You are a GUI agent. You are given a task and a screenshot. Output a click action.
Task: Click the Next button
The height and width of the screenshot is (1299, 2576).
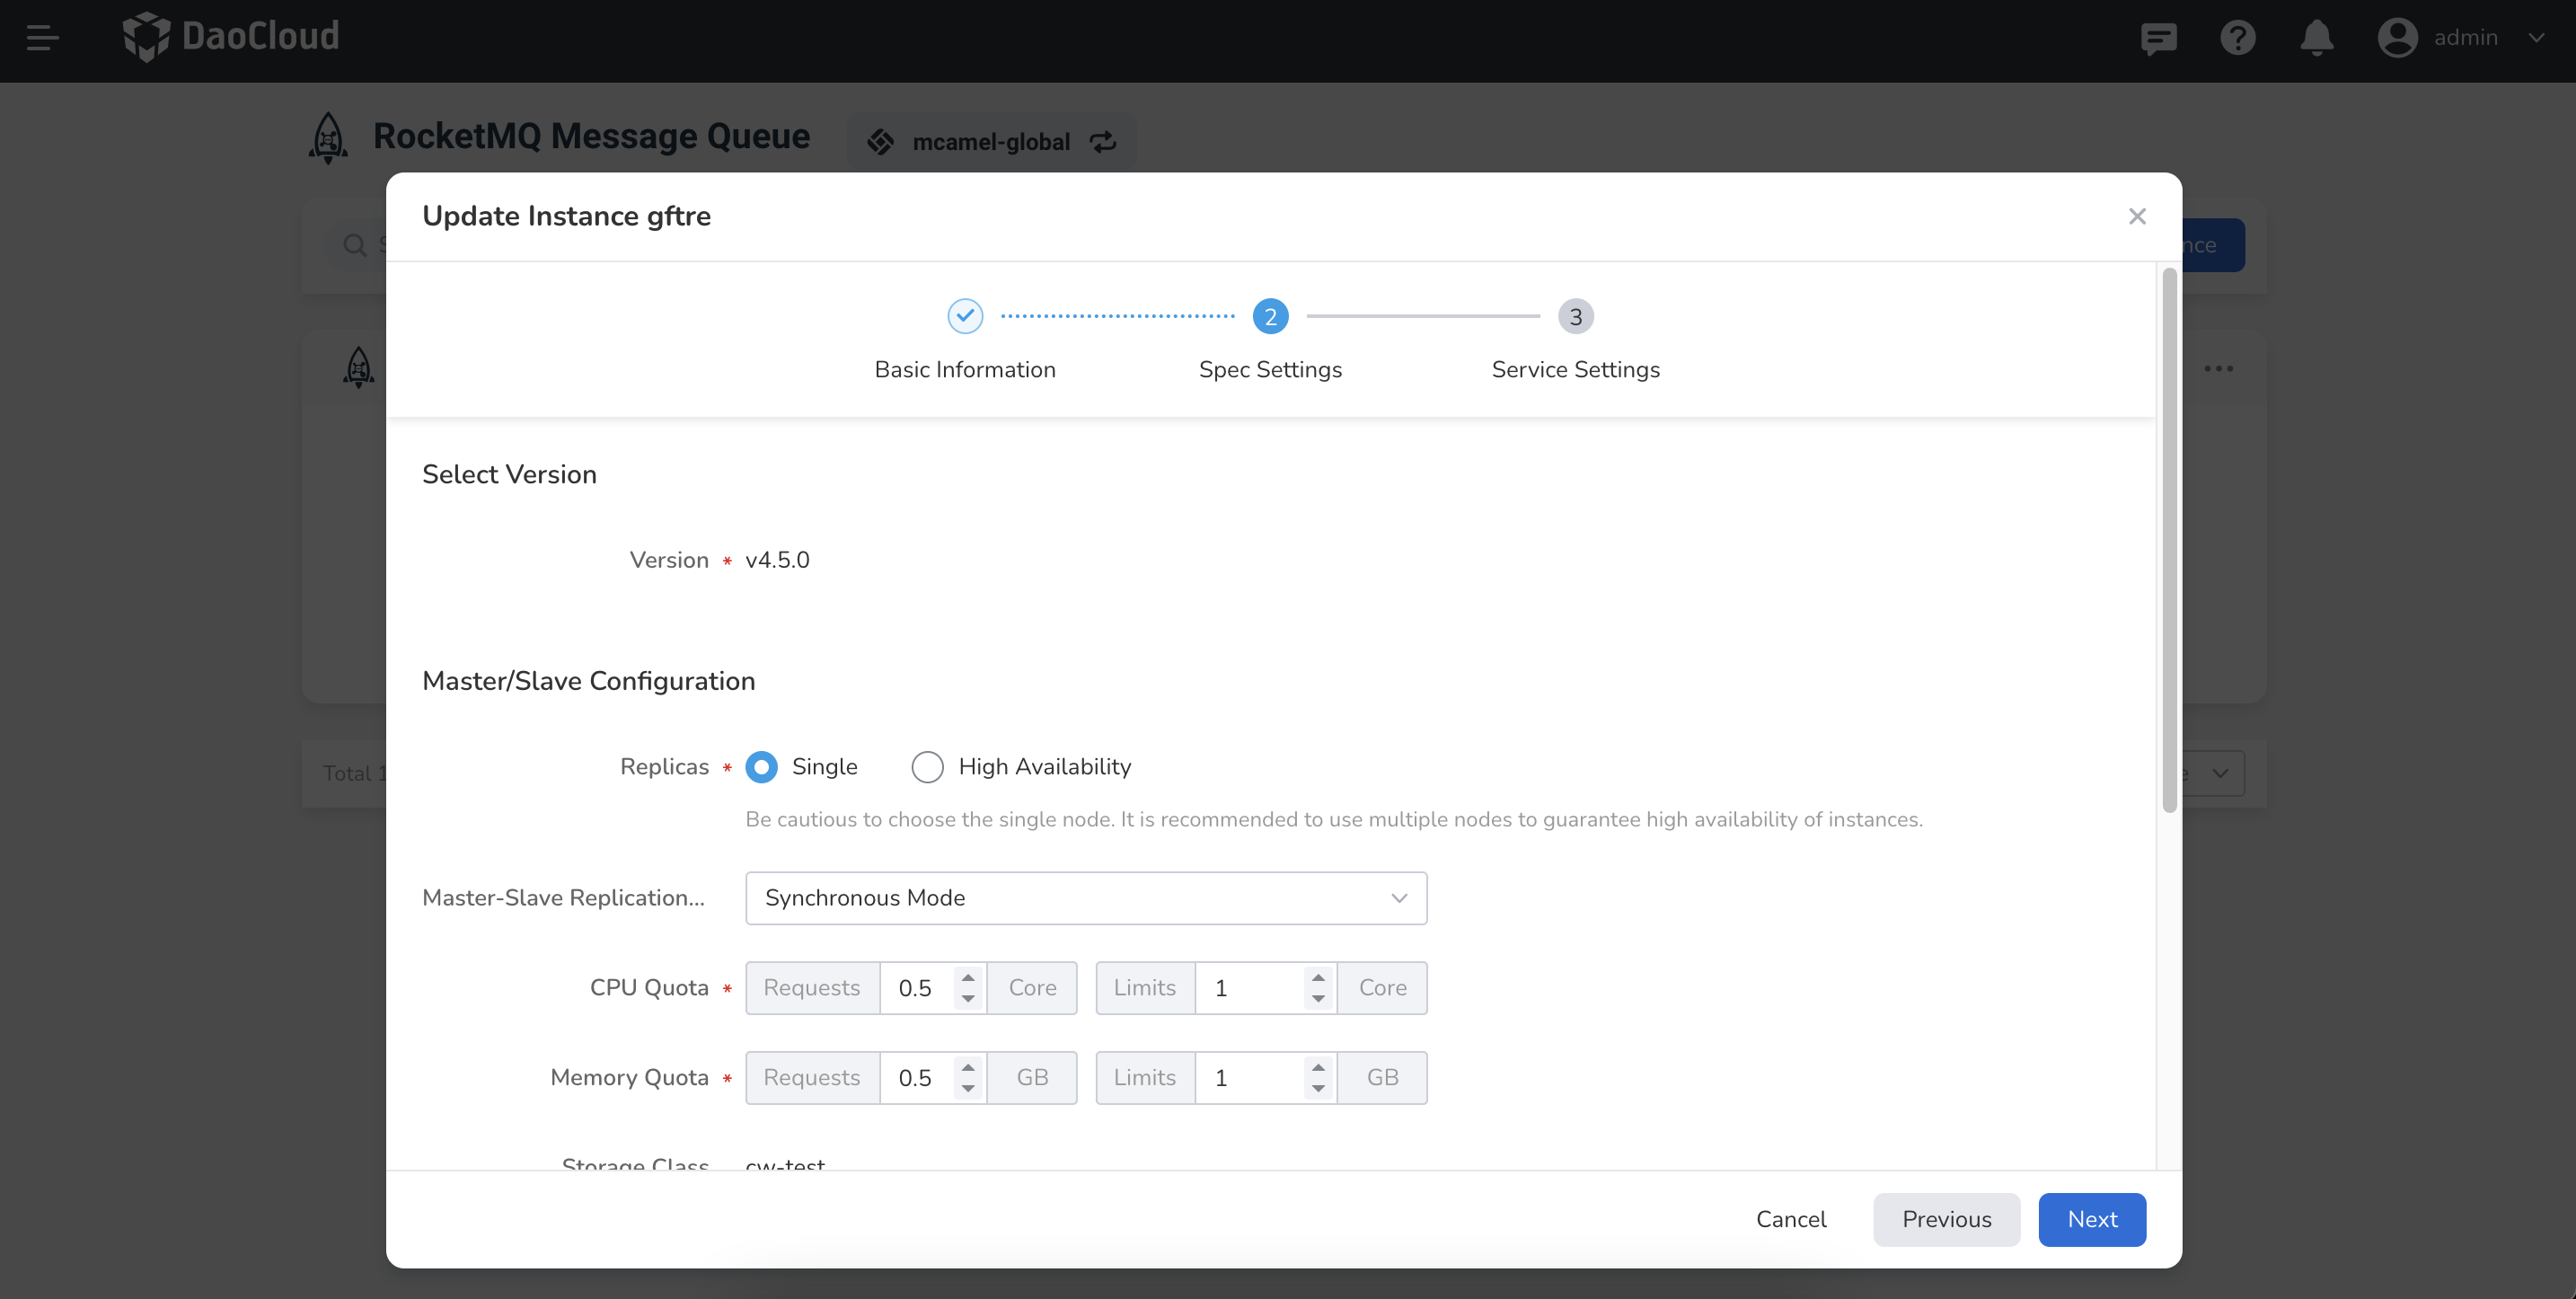coord(2091,1219)
